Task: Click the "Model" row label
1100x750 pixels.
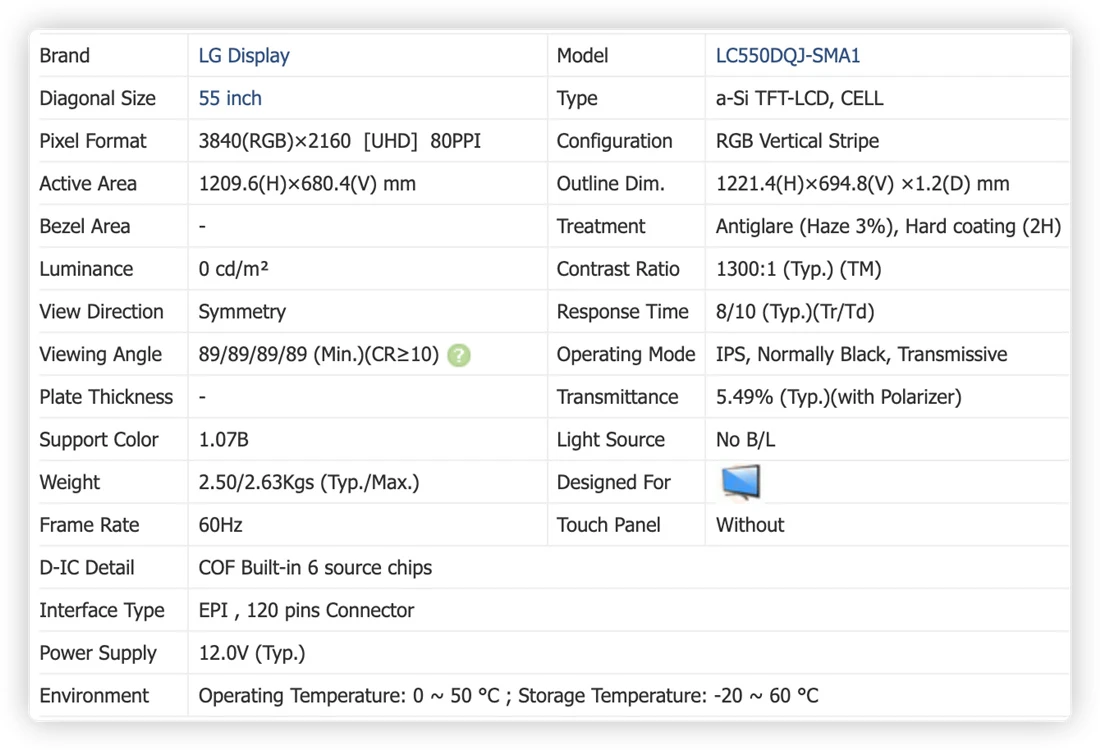Action: coord(582,55)
